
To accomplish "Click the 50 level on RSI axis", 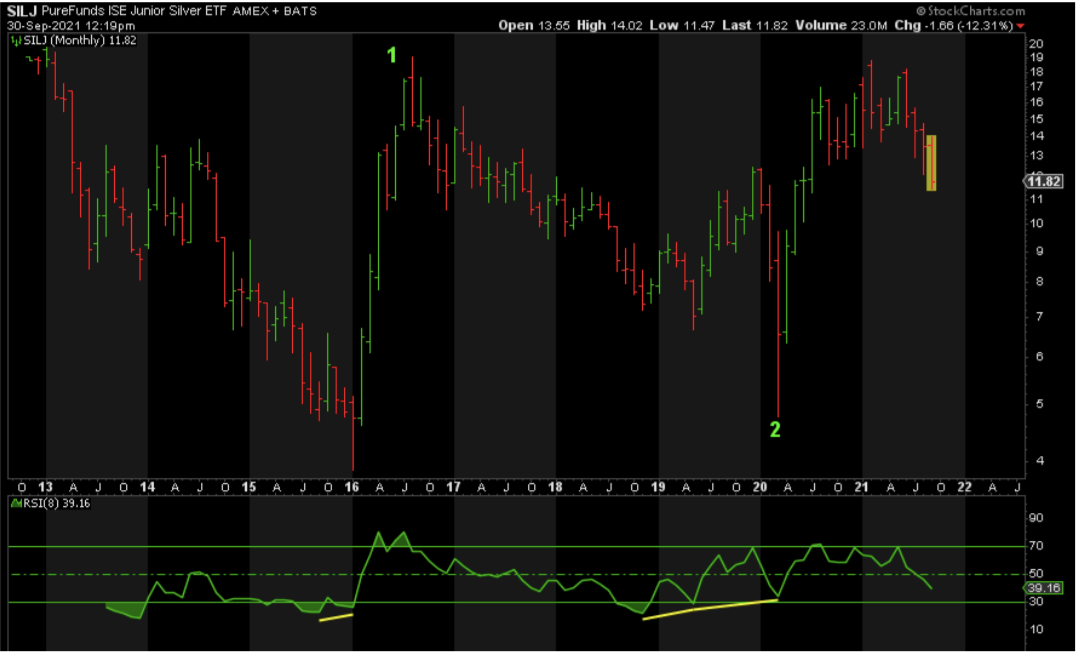I will point(1036,574).
